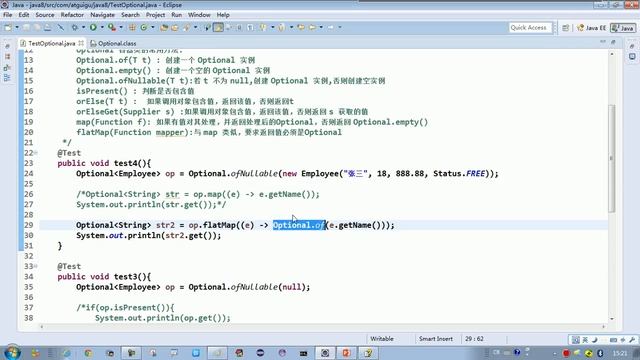The image size is (640, 360).
Task: Click the highlighted Optional.of text on line 29
Action: coord(299,225)
